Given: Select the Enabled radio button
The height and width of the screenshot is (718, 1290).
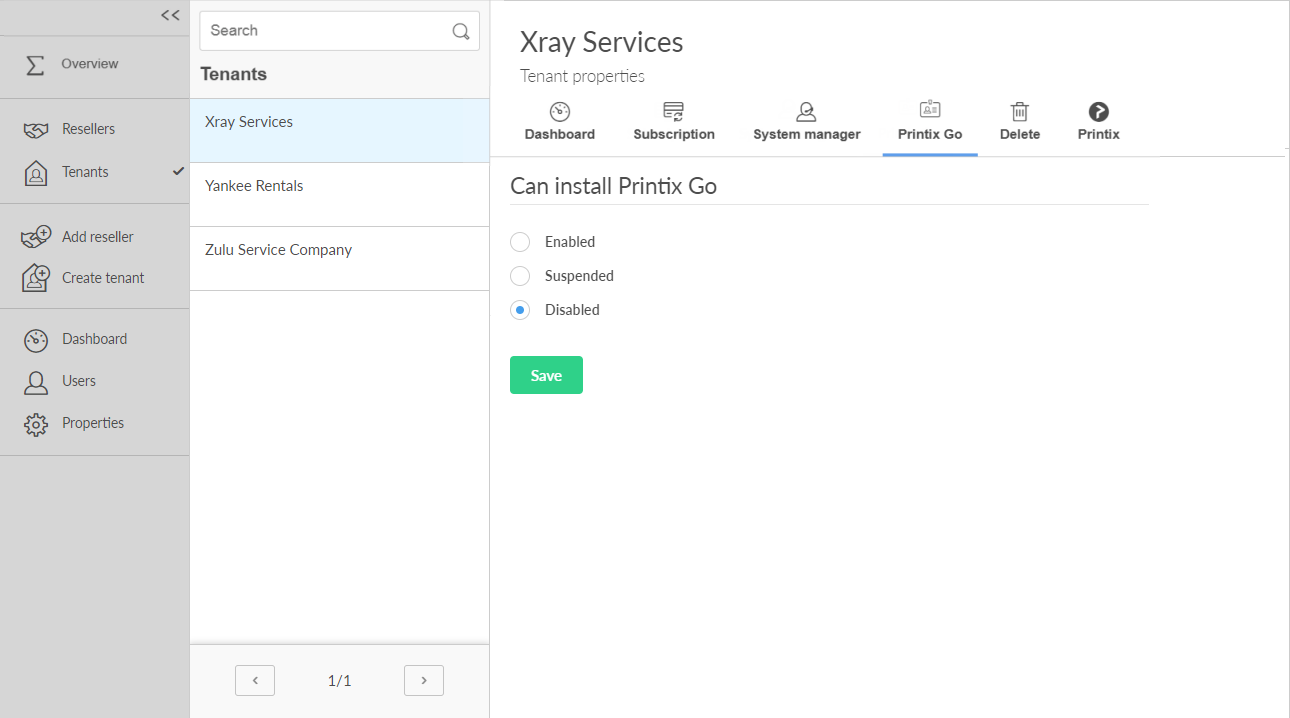Looking at the screenshot, I should pos(520,242).
